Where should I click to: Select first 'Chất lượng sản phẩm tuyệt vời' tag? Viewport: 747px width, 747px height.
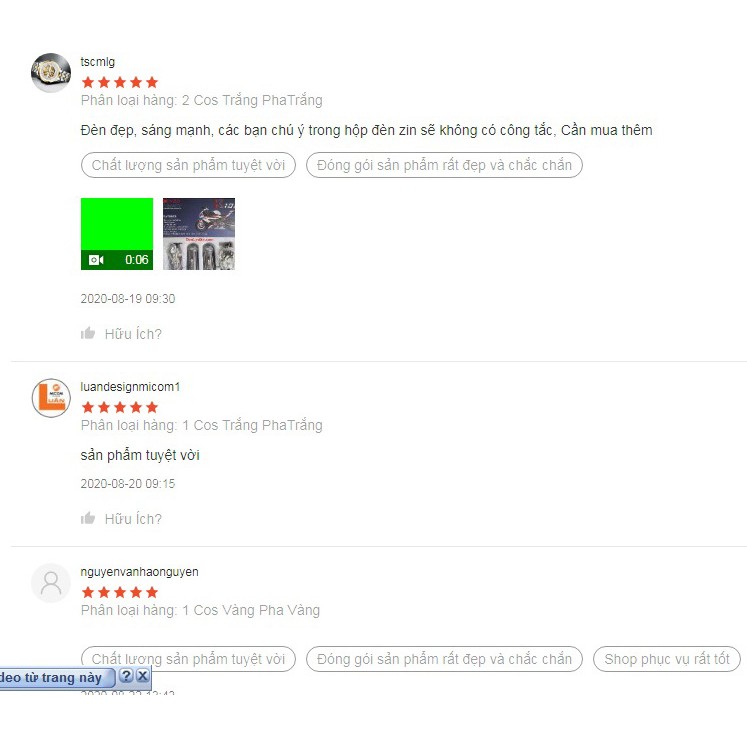188,165
